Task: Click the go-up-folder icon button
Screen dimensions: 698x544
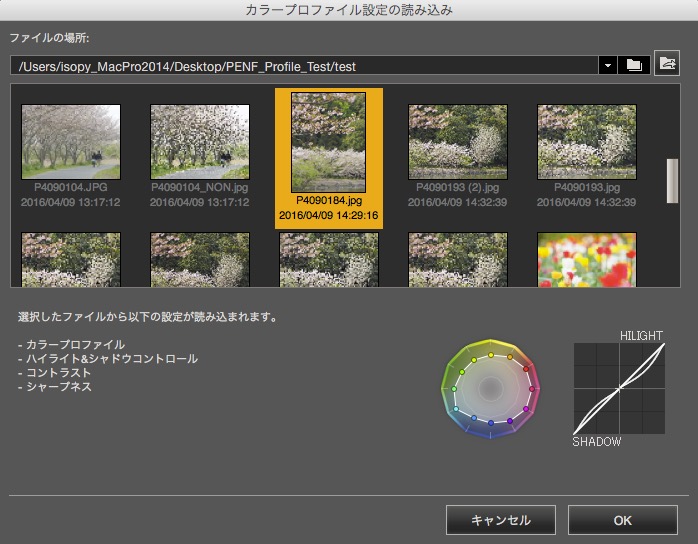Action: pyautogui.click(x=667, y=63)
